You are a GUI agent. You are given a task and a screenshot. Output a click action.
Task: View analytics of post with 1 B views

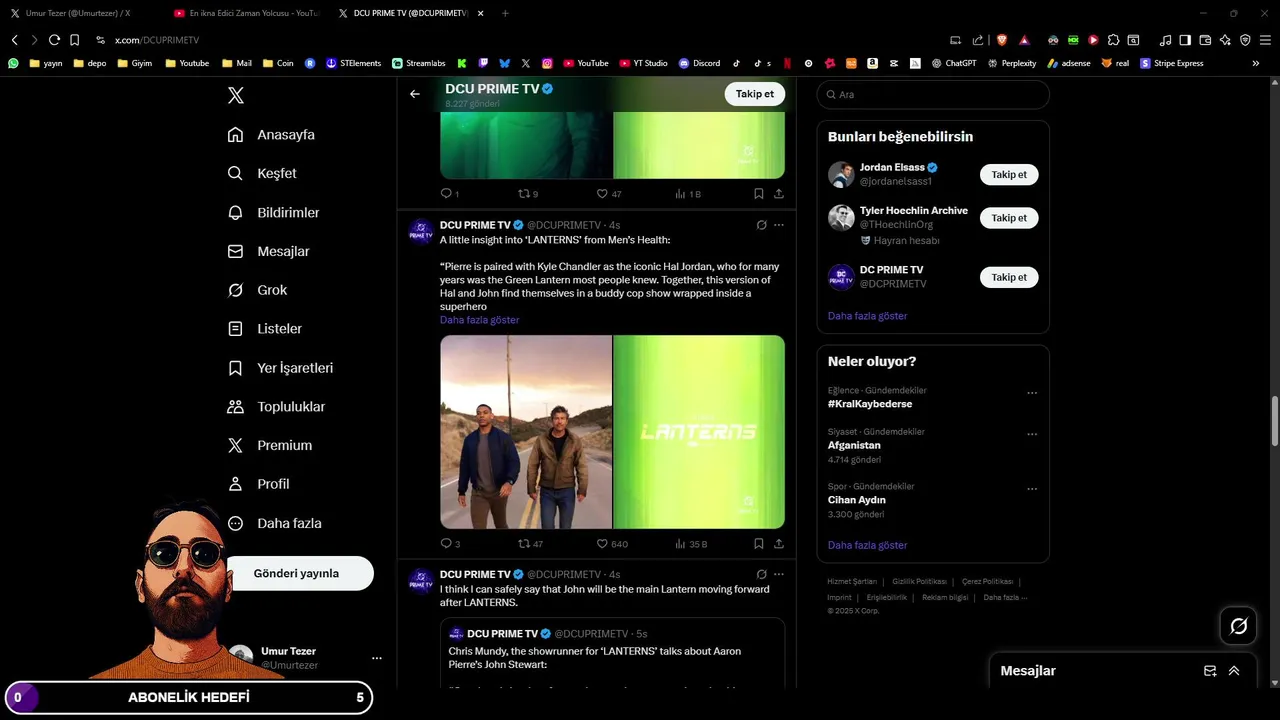click(688, 194)
